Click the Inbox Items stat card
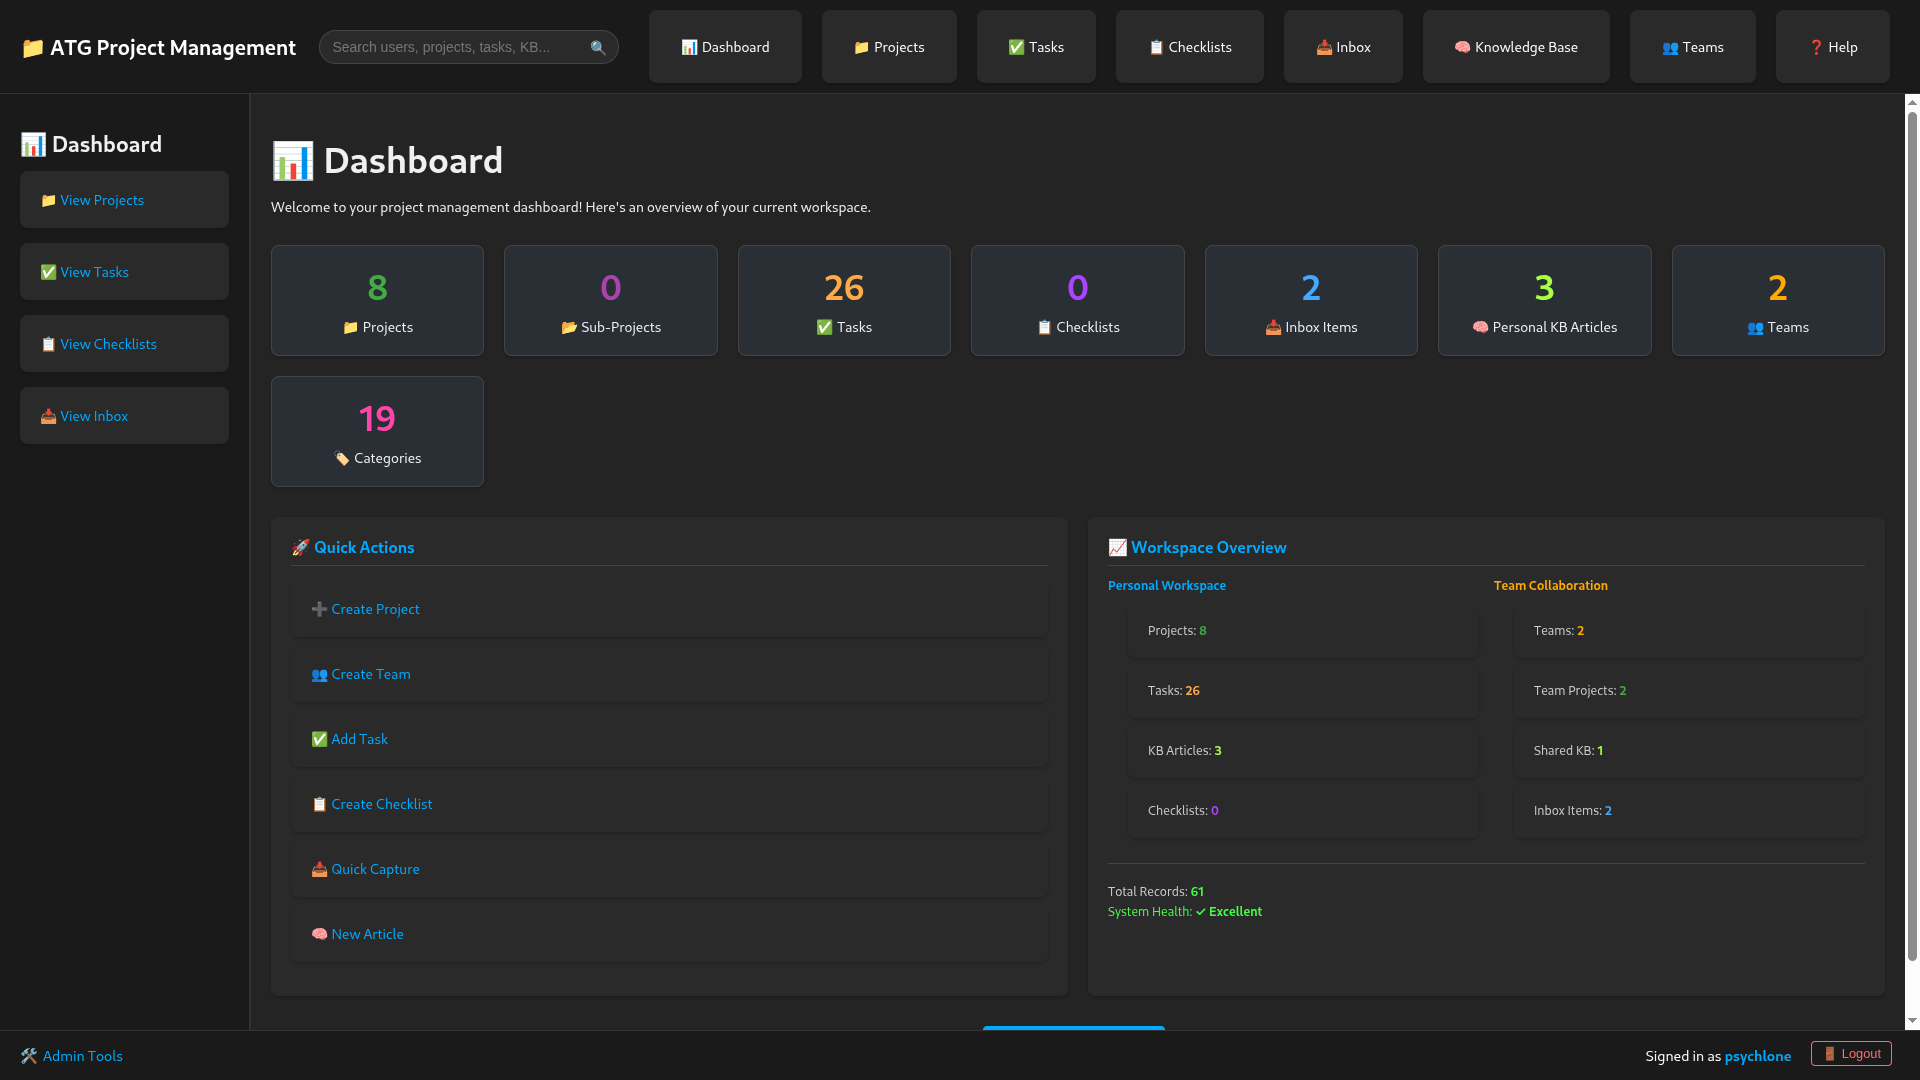Image resolution: width=1920 pixels, height=1080 pixels. pyautogui.click(x=1310, y=300)
